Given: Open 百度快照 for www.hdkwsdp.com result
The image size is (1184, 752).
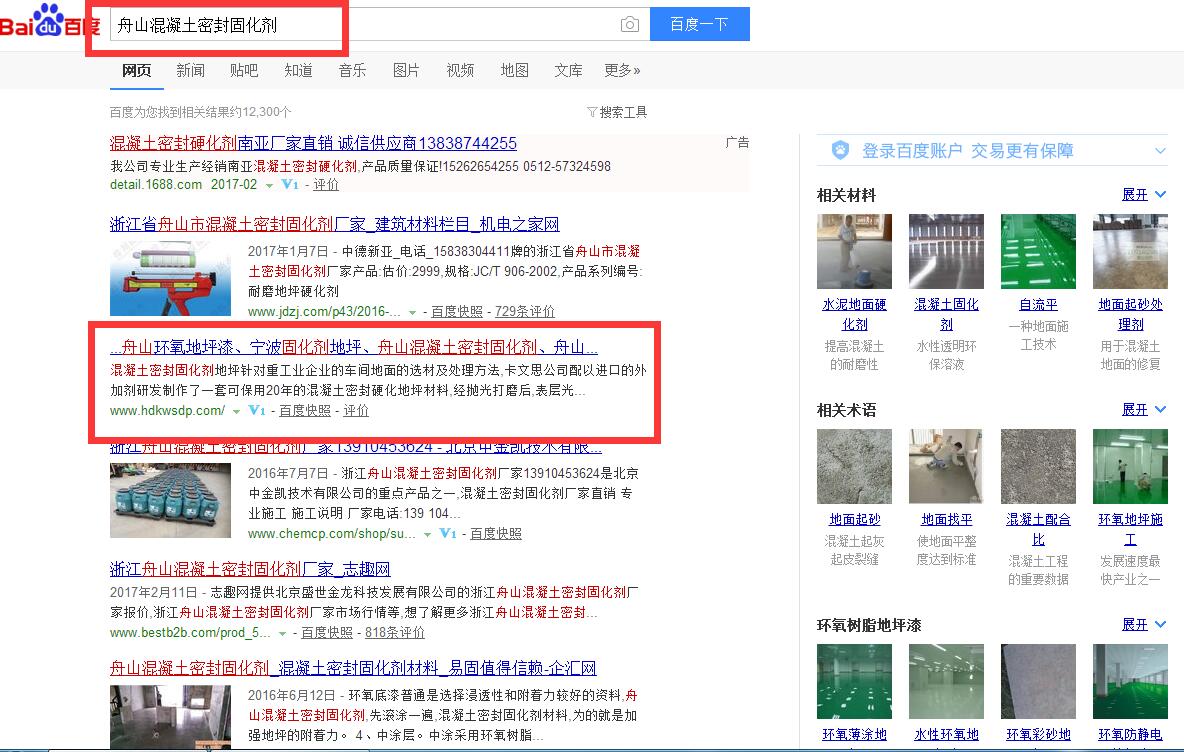Looking at the screenshot, I should point(305,410).
